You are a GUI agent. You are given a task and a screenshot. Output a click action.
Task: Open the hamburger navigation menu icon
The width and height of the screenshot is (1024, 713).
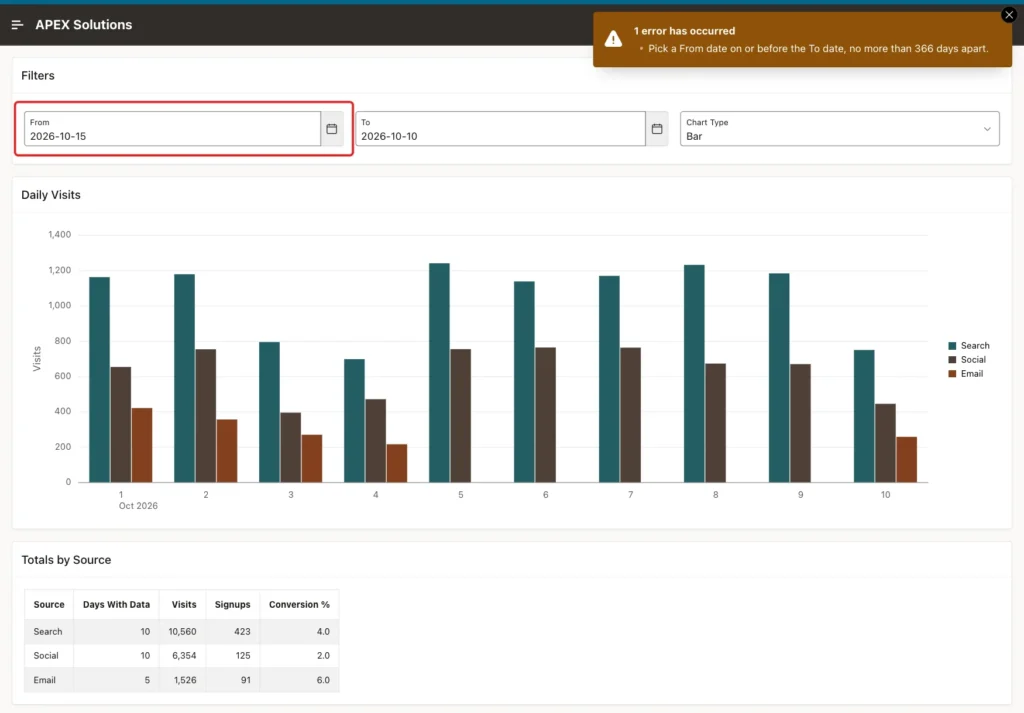coord(18,25)
